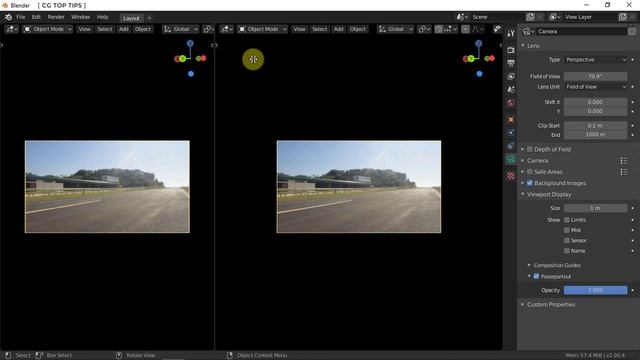Disable the Background Images checkbox
Screen dimensions: 640x360
click(530, 183)
